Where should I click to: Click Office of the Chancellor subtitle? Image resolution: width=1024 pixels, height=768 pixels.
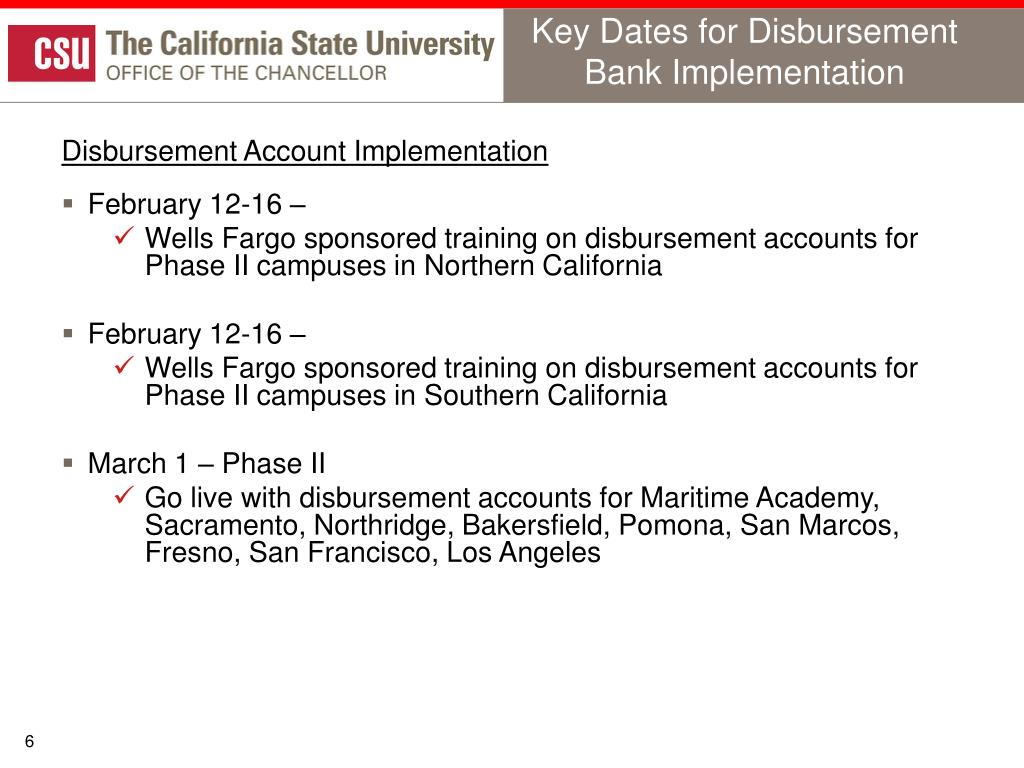pyautogui.click(x=246, y=73)
